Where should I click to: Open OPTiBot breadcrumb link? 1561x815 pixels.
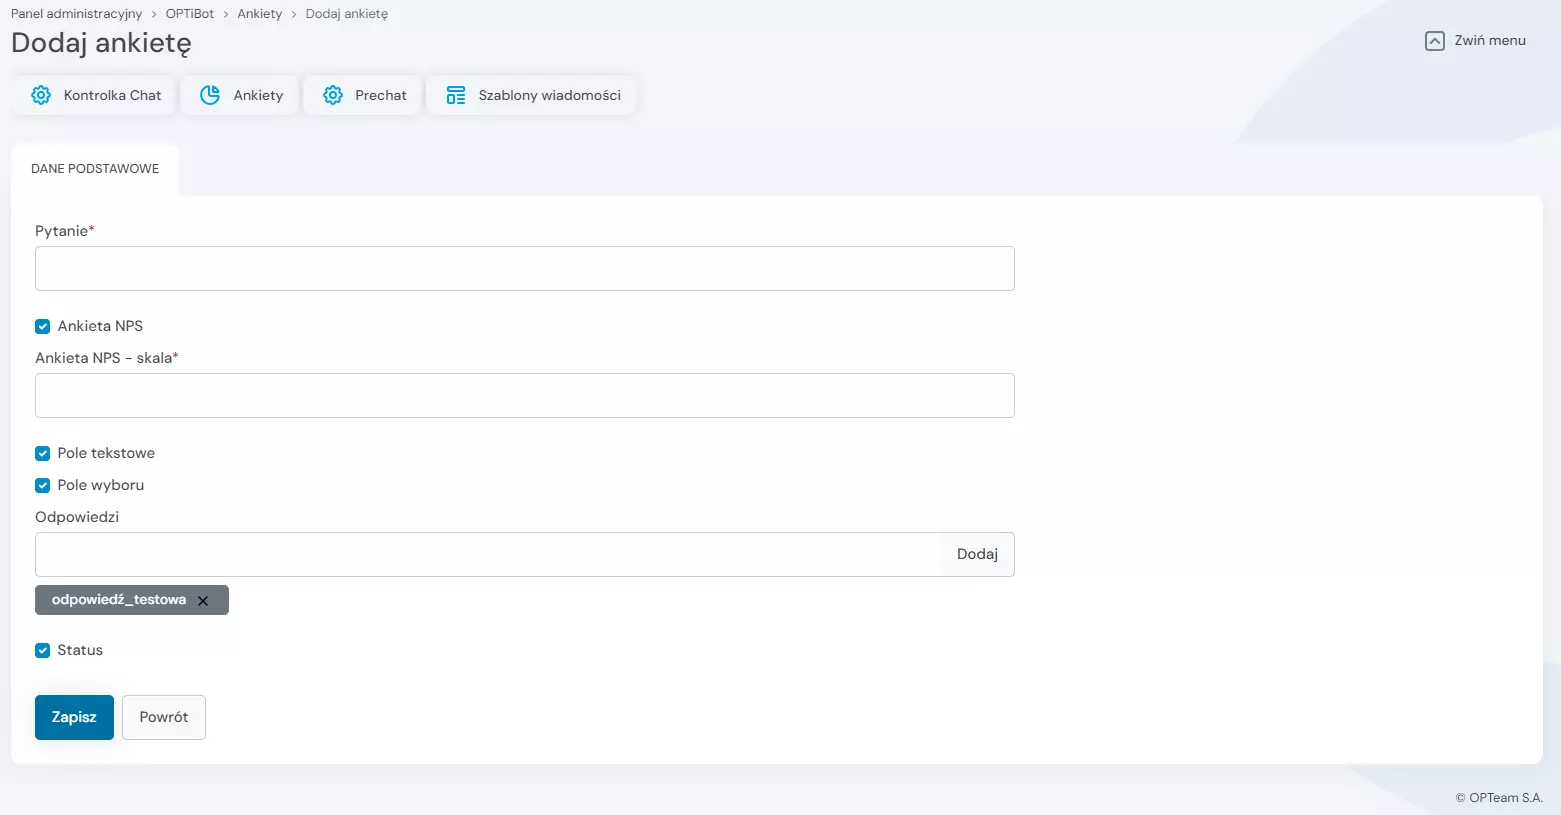tap(190, 14)
